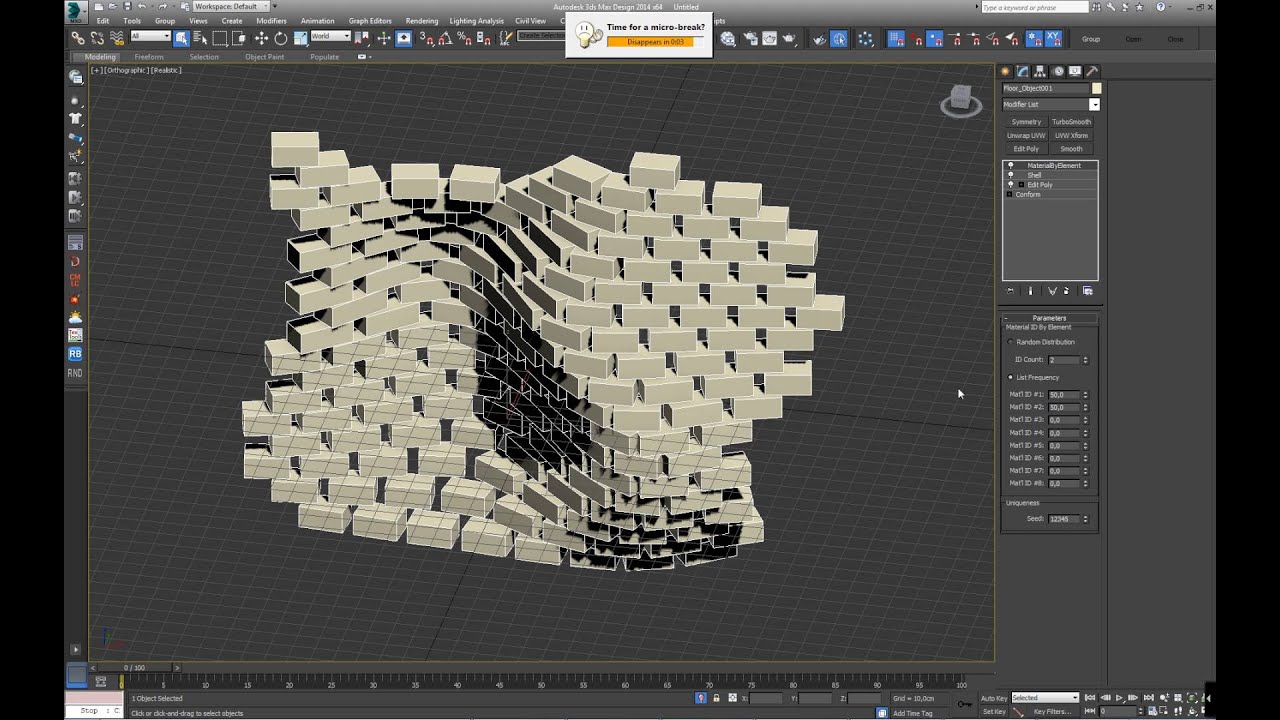Open the Utilities hammer panel tab
Viewport: 1280px width, 720px height.
coord(1091,71)
